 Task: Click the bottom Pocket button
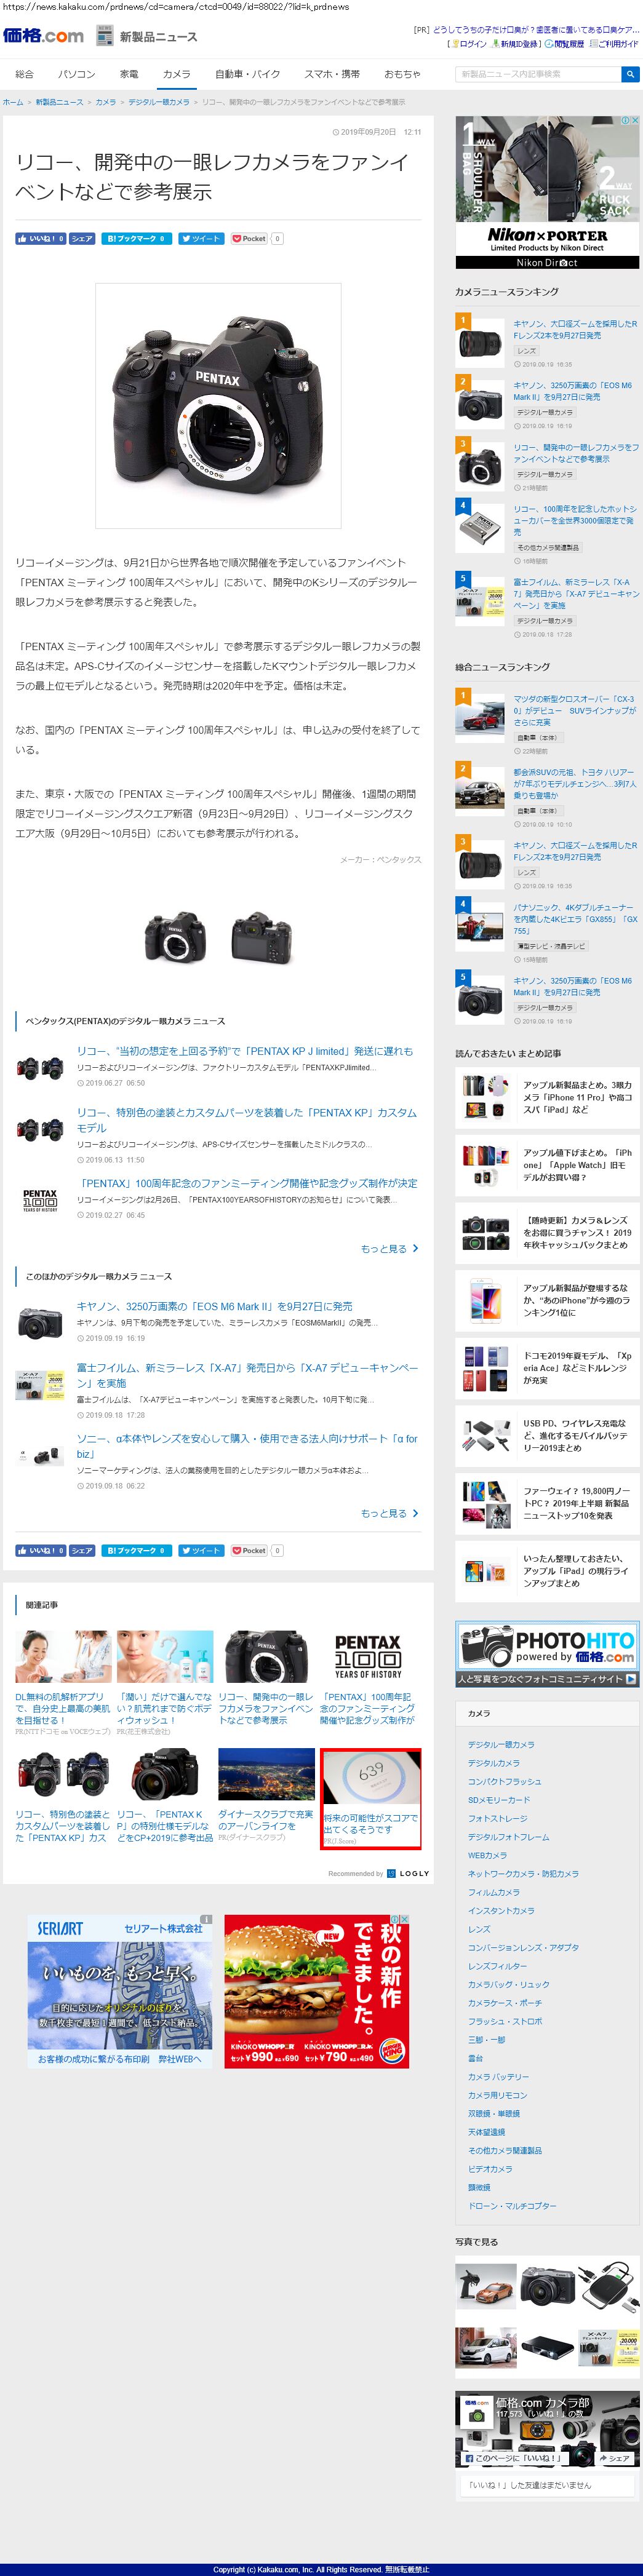pyautogui.click(x=250, y=1551)
